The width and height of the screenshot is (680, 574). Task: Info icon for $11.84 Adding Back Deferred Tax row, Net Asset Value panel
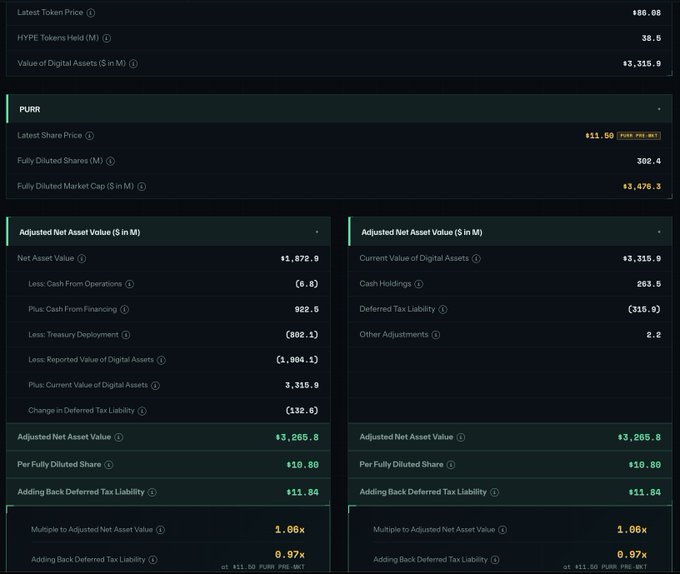pos(152,492)
